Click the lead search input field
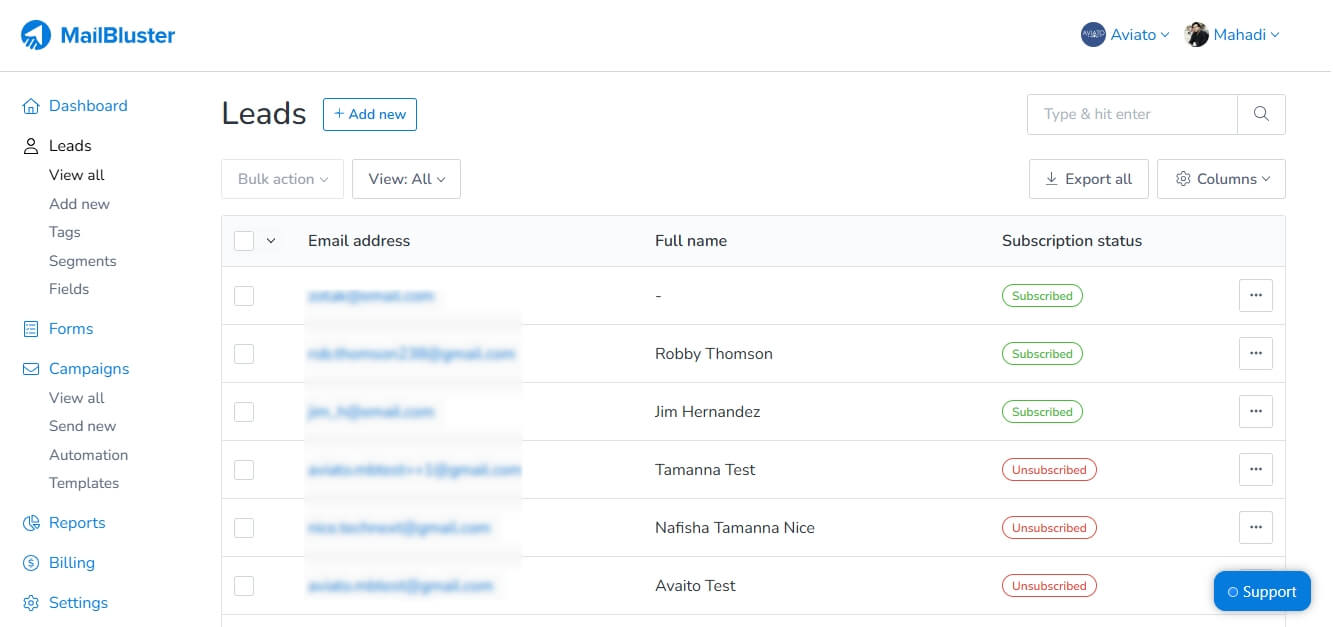The height and width of the screenshot is (627, 1333). coord(1130,114)
